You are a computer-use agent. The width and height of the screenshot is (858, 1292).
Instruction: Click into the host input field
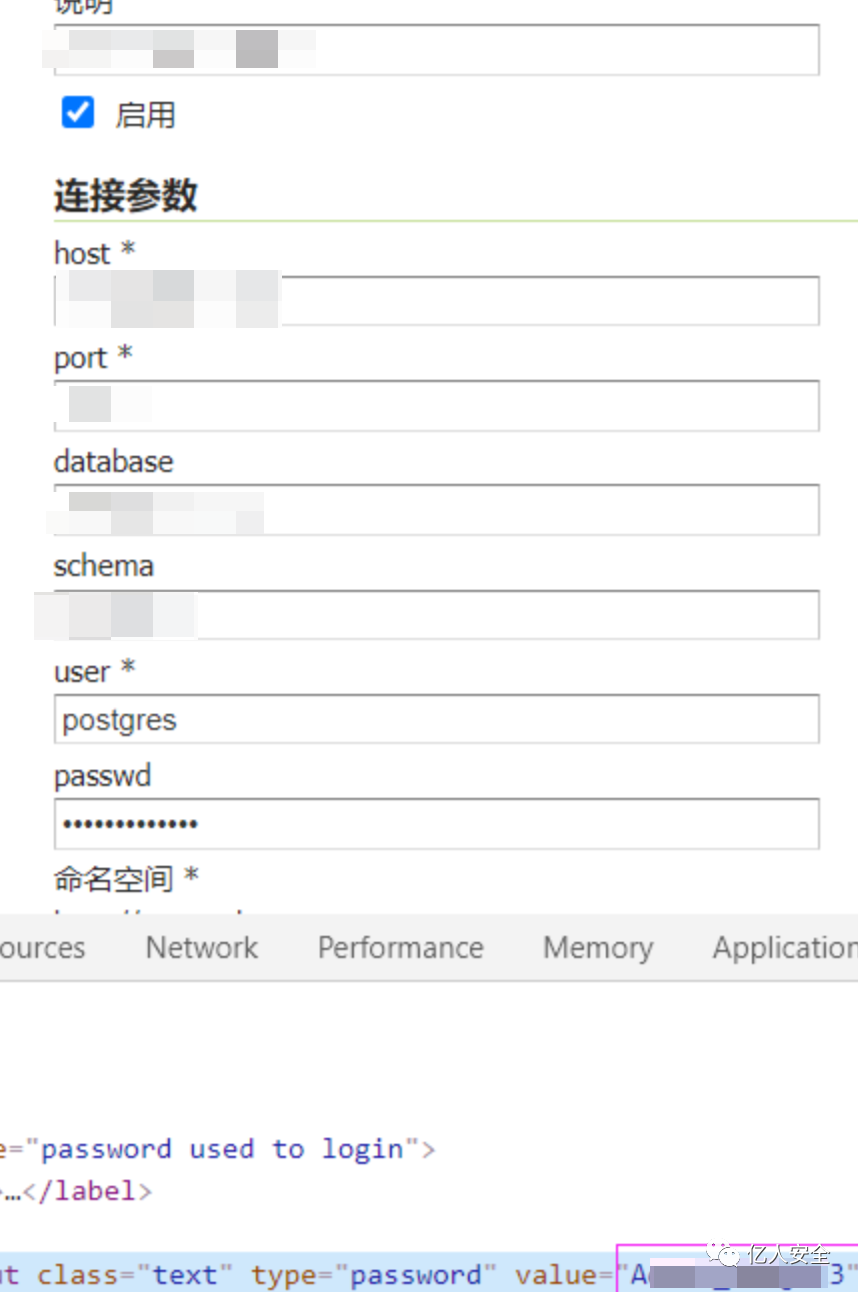[x=437, y=301]
